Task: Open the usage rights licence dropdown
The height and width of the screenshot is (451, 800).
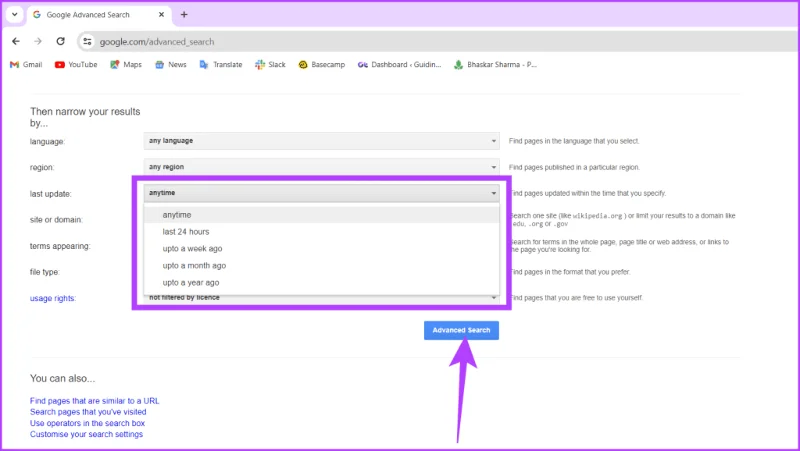Action: pyautogui.click(x=321, y=298)
